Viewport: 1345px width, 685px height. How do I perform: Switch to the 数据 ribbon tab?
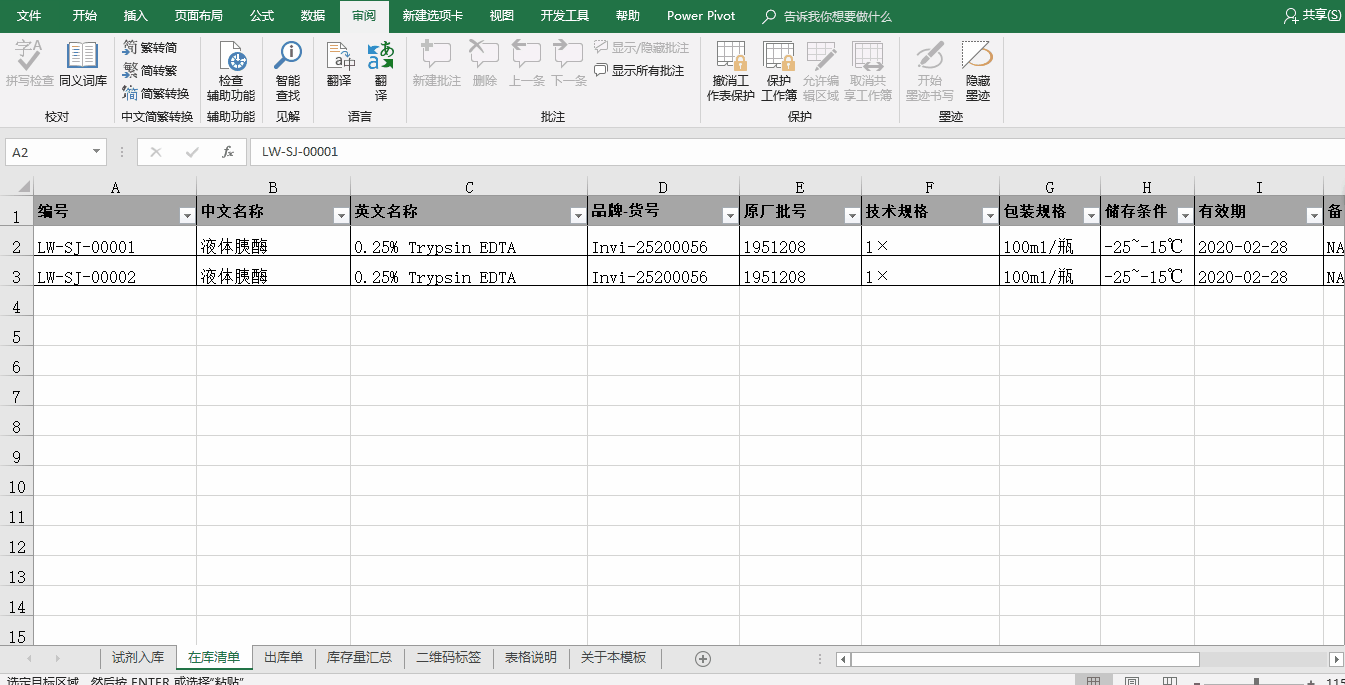313,16
